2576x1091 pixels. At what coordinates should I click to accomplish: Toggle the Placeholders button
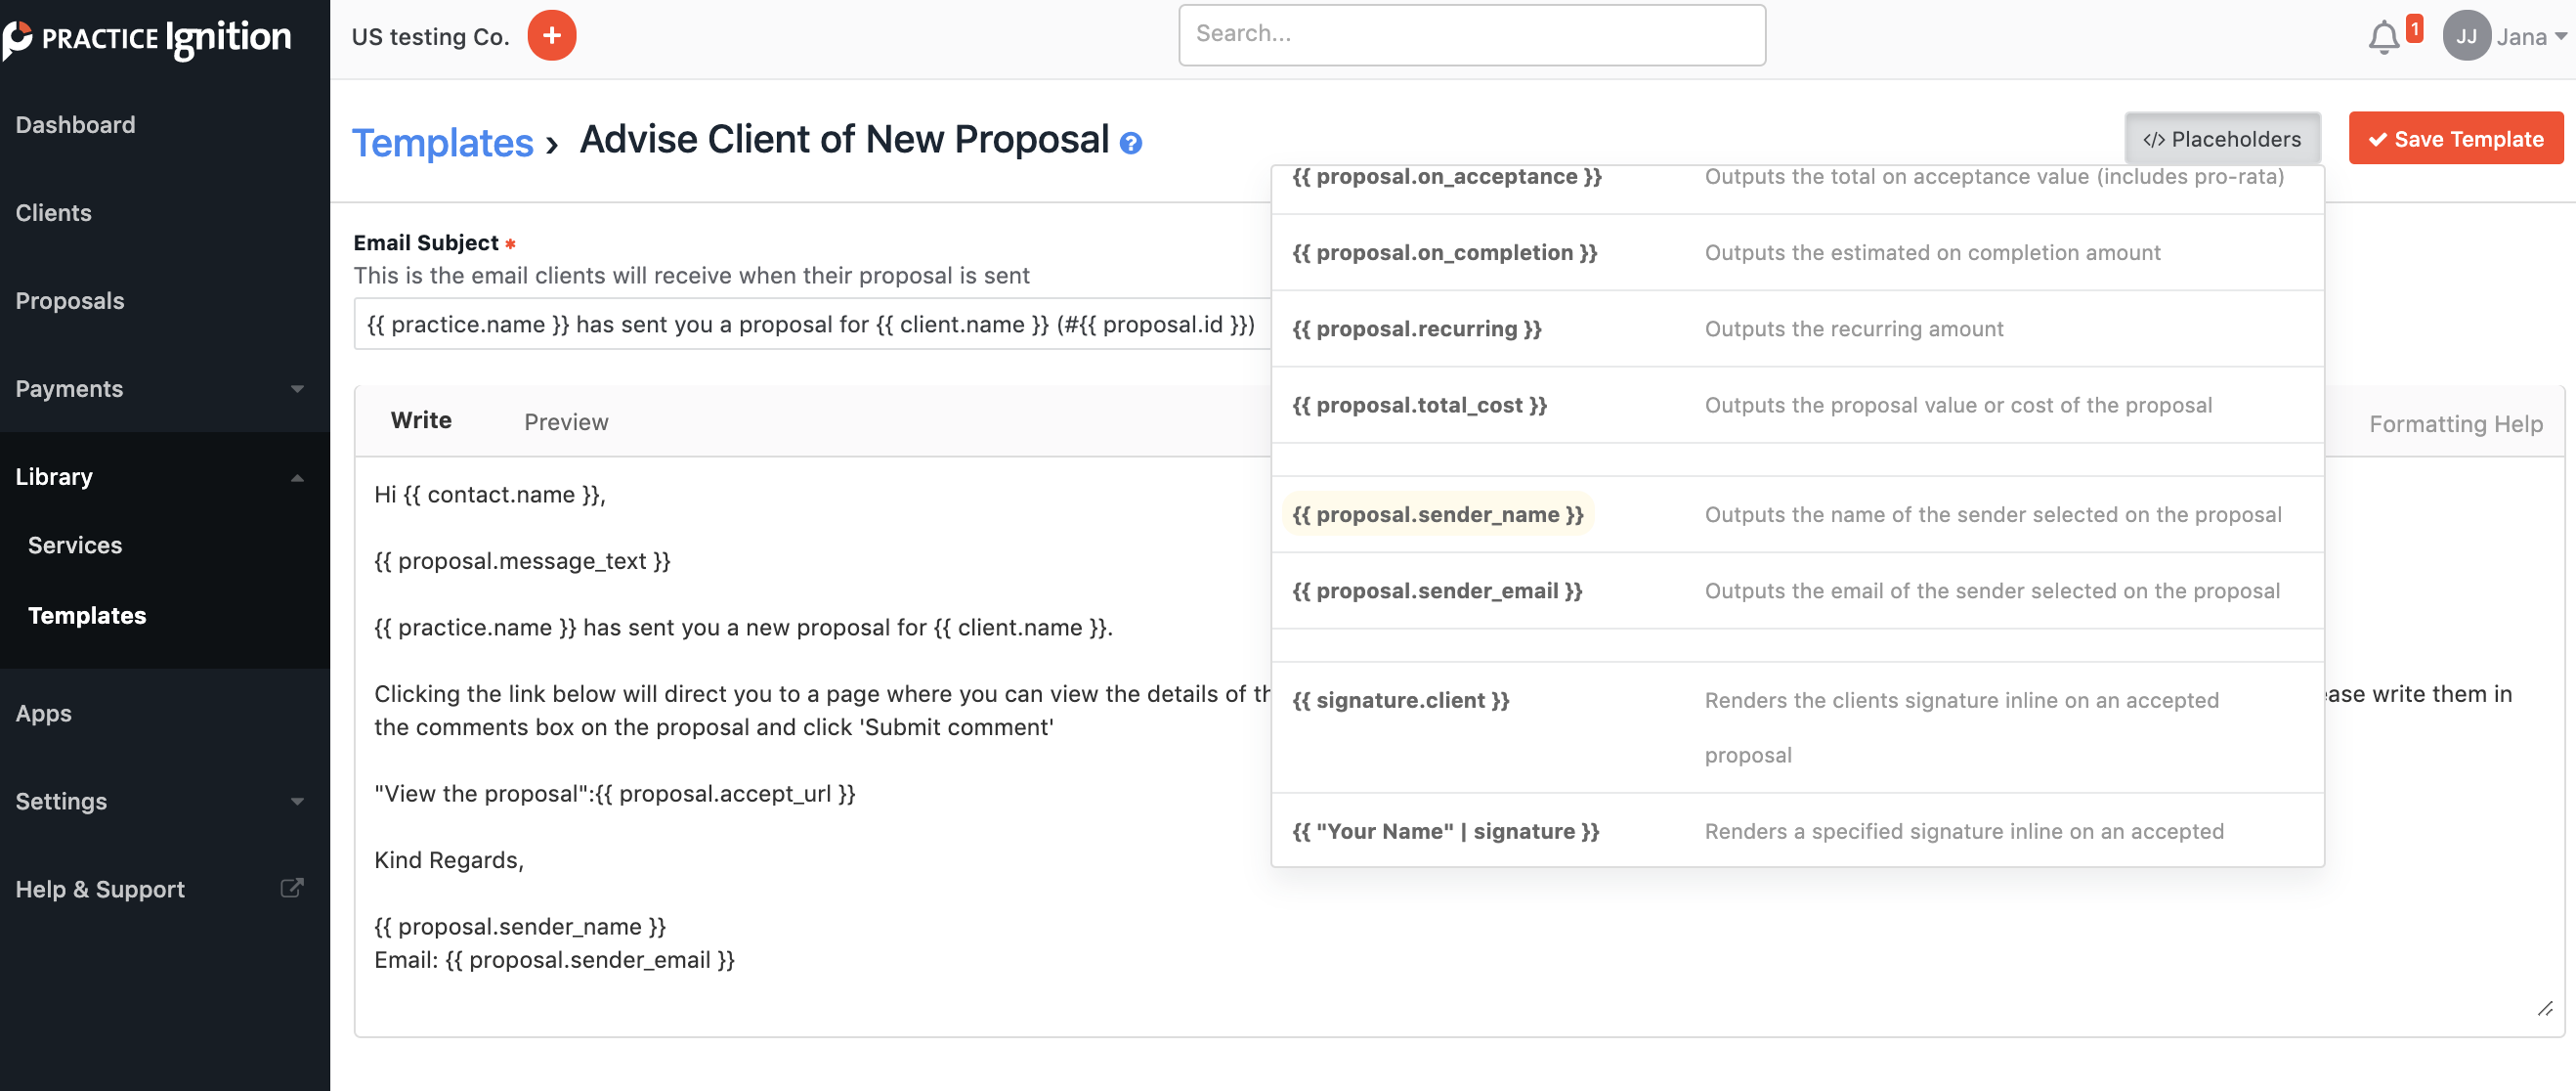click(2221, 139)
